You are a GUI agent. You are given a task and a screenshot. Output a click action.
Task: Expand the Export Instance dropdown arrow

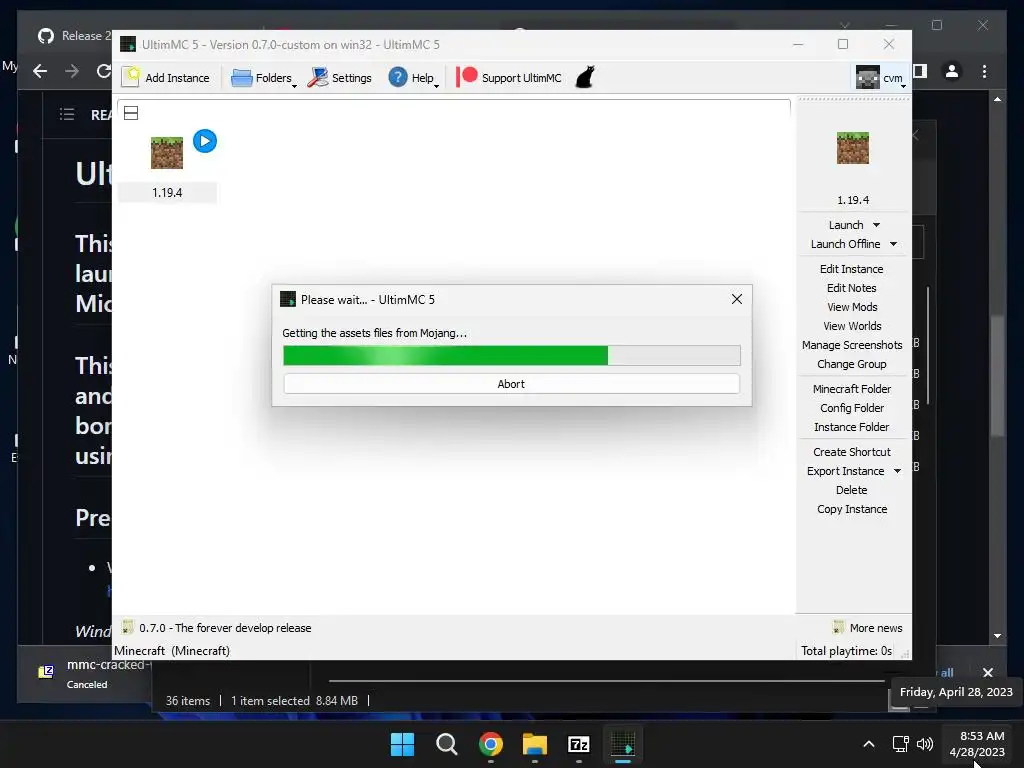click(x=897, y=471)
